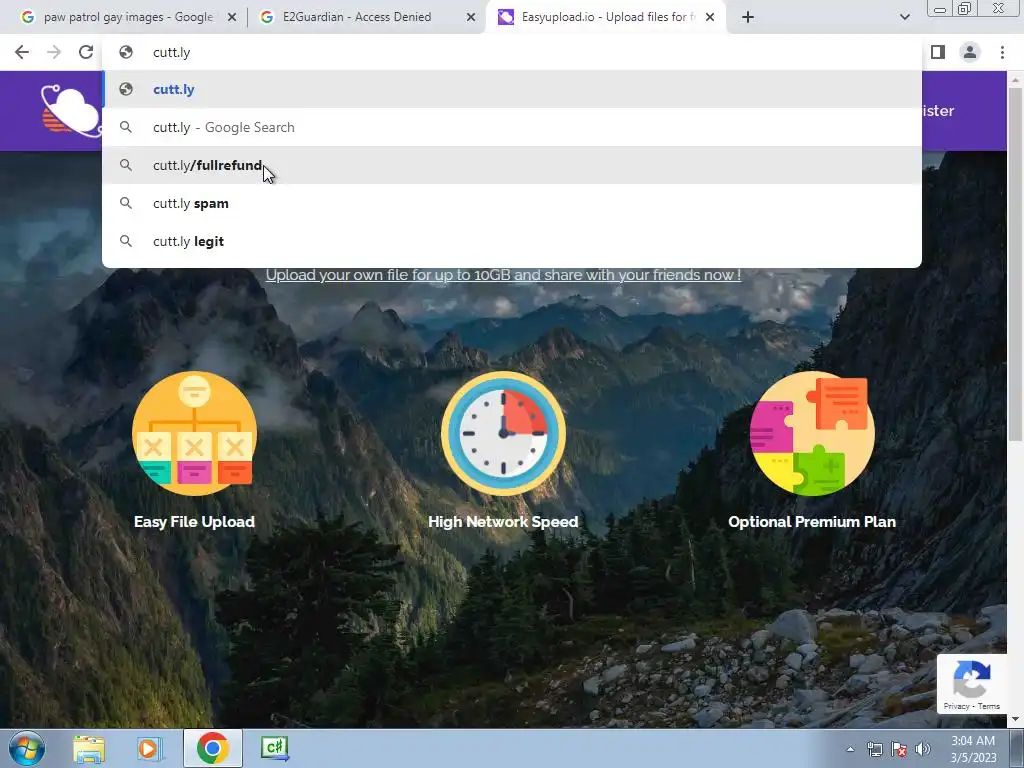This screenshot has height=768, width=1024.
Task: Open the upload your own file link
Action: pos(503,275)
